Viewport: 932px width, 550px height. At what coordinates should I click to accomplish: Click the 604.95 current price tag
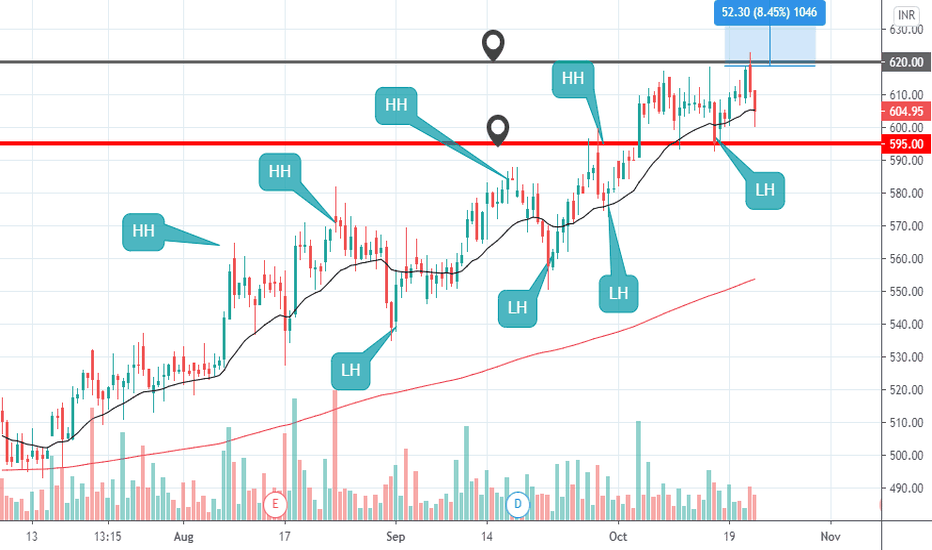[906, 111]
